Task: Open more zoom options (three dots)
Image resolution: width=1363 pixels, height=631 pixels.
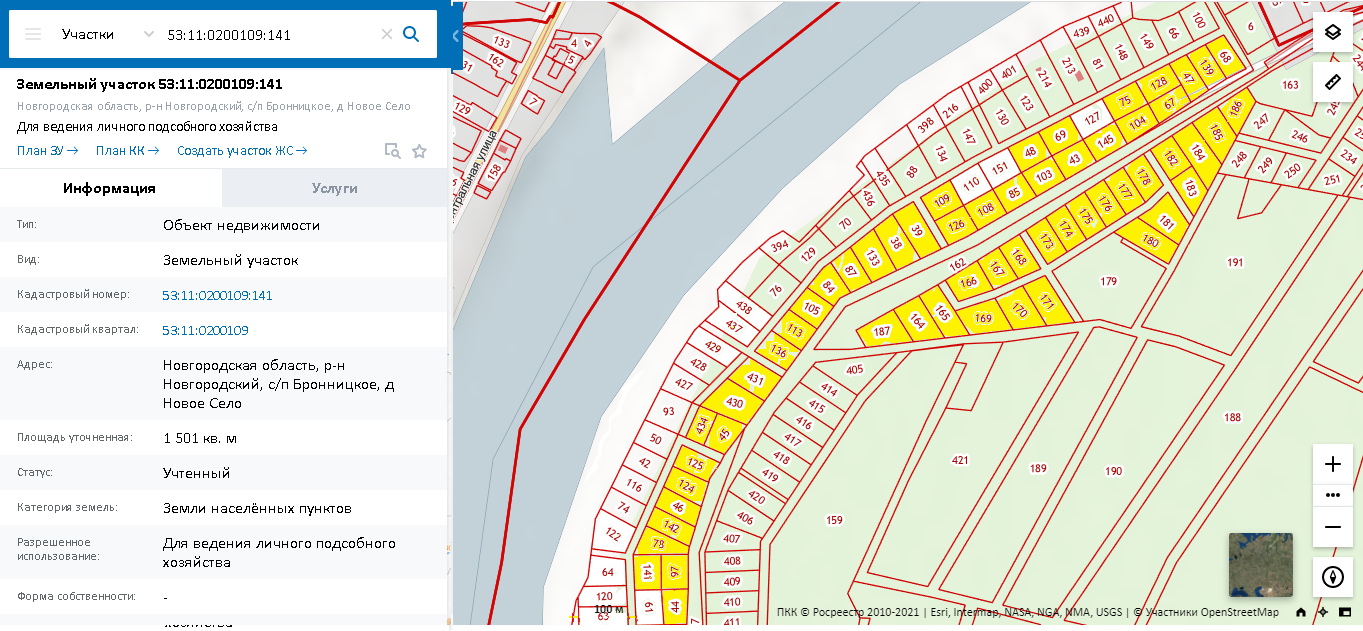Action: (1332, 495)
